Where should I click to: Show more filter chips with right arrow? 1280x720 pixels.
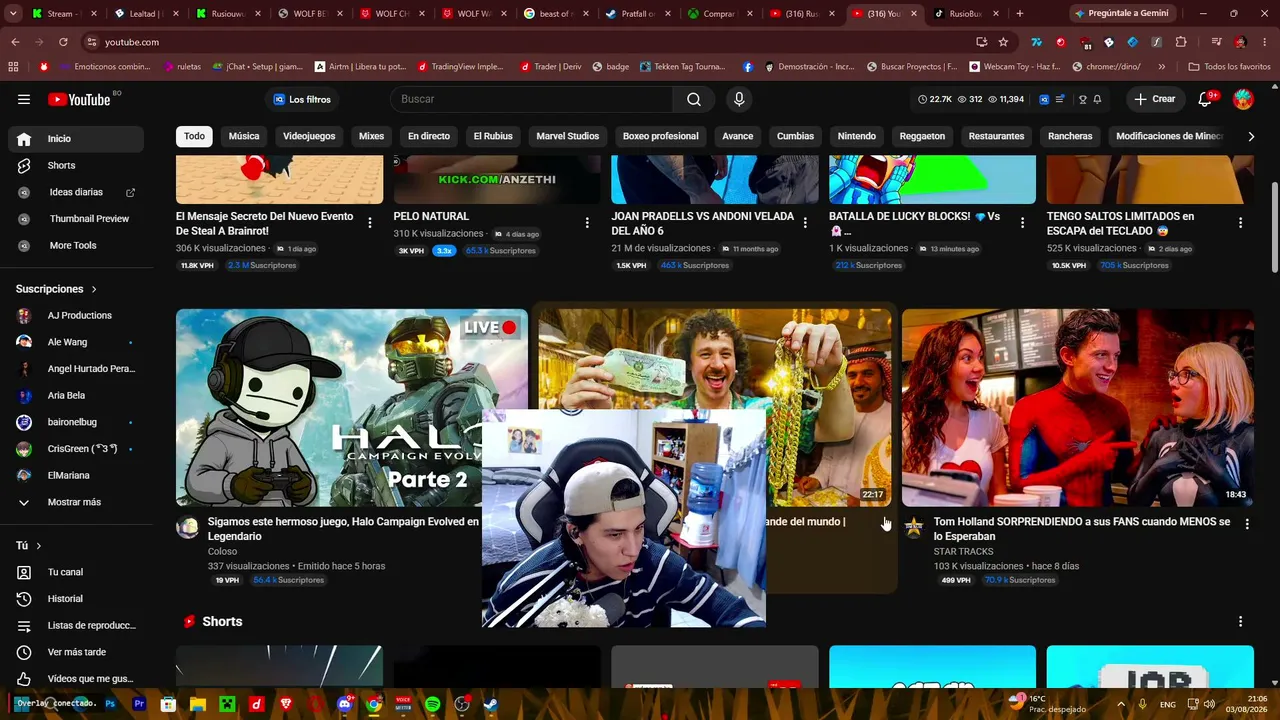[1251, 136]
